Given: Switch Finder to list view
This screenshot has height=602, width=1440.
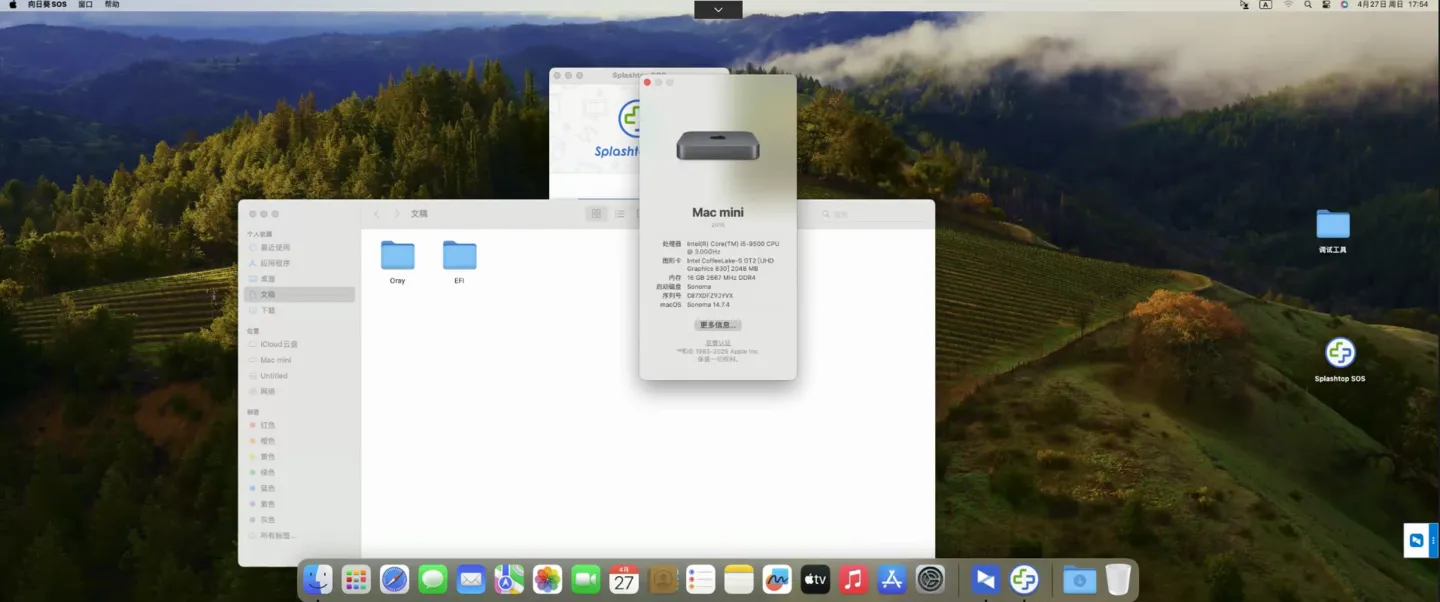Looking at the screenshot, I should coord(619,214).
